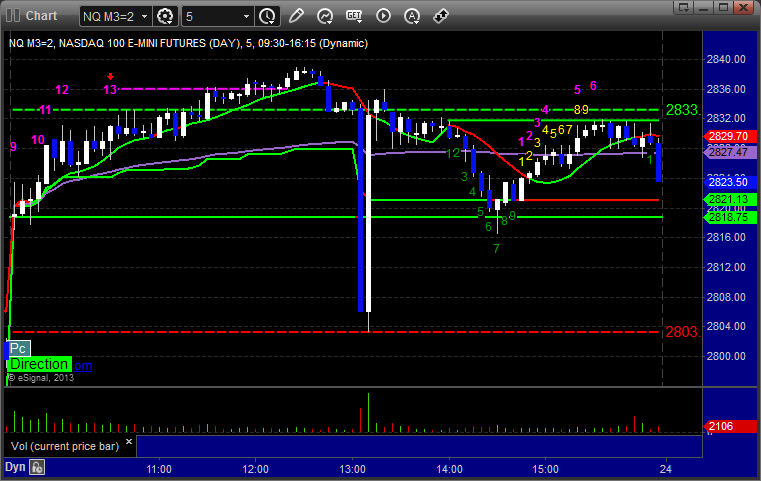Click the bar replay play icon
The height and width of the screenshot is (481, 761).
point(383,16)
